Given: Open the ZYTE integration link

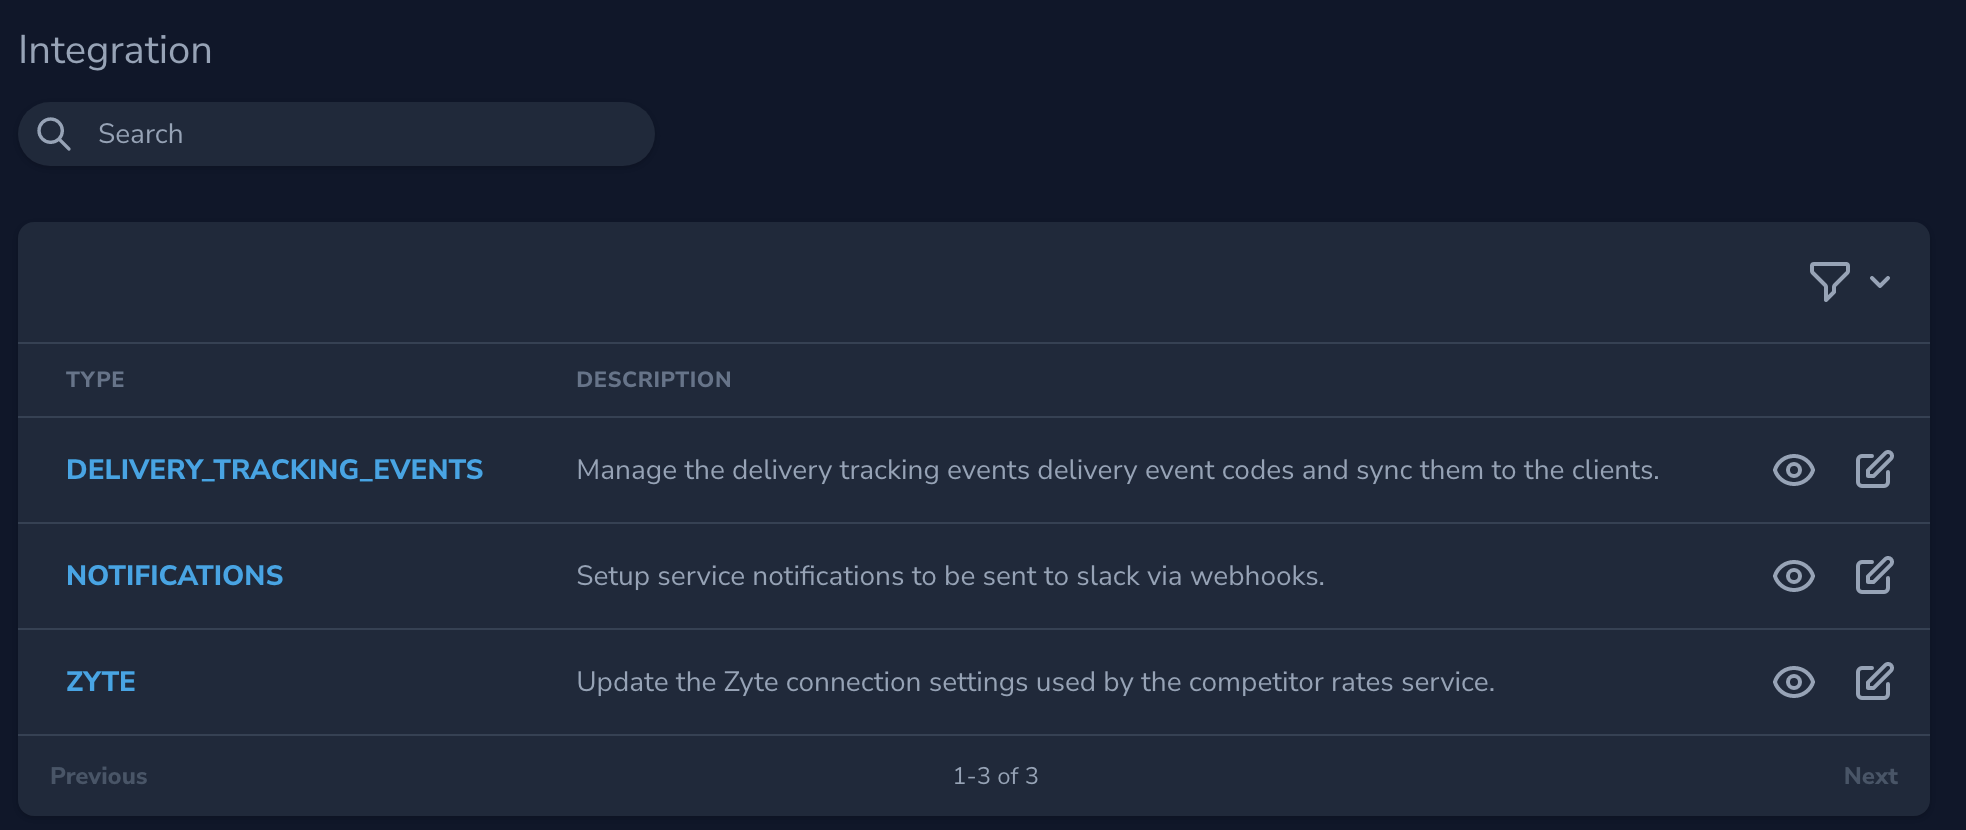Looking at the screenshot, I should coord(100,681).
